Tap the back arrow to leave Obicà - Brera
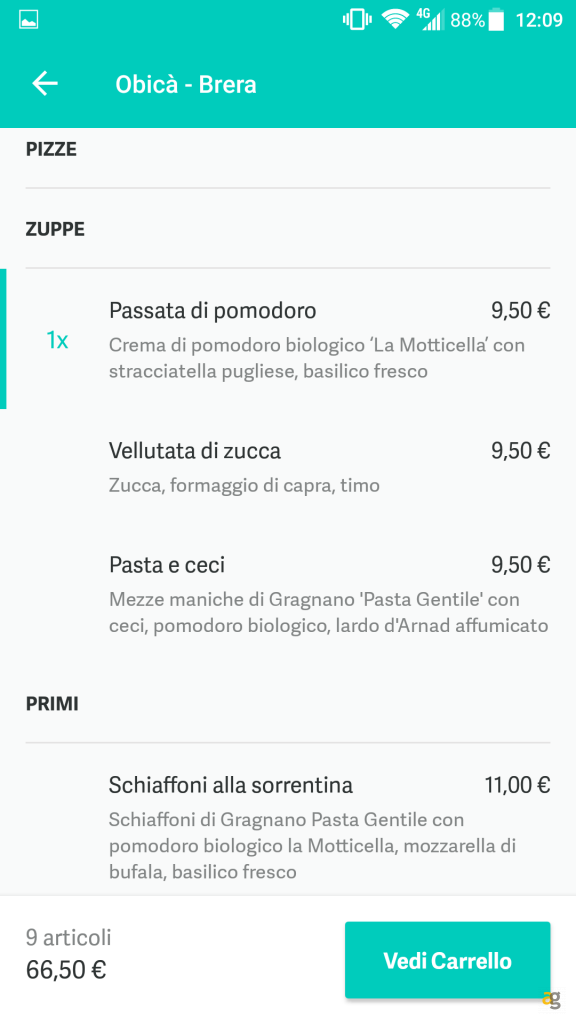The width and height of the screenshot is (576, 1024). point(44,84)
